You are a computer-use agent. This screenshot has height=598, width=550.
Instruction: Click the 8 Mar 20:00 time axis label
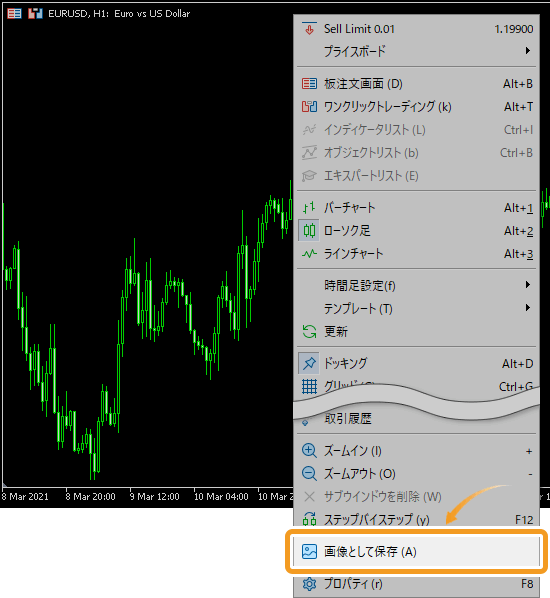[90, 497]
